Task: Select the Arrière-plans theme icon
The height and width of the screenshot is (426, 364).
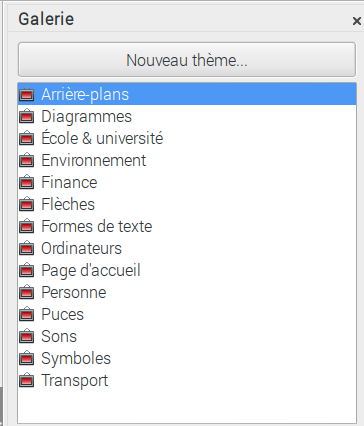Action: point(27,94)
